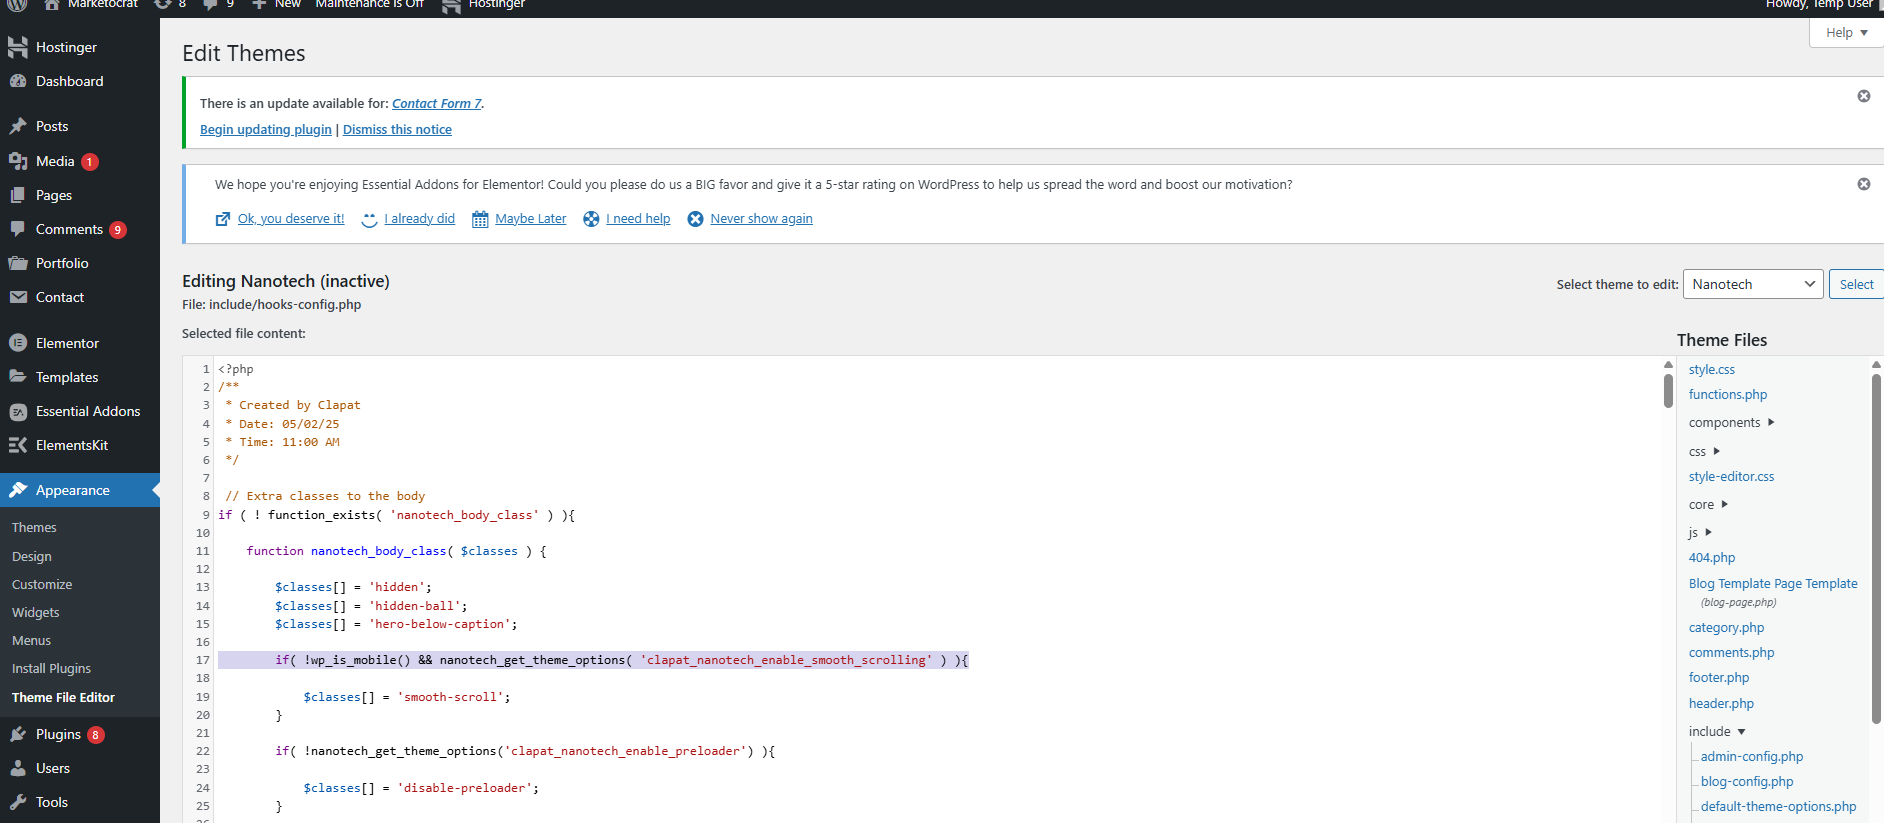Open Plugins via the plug icon
Screen dimensions: 1884x823
coord(18,734)
